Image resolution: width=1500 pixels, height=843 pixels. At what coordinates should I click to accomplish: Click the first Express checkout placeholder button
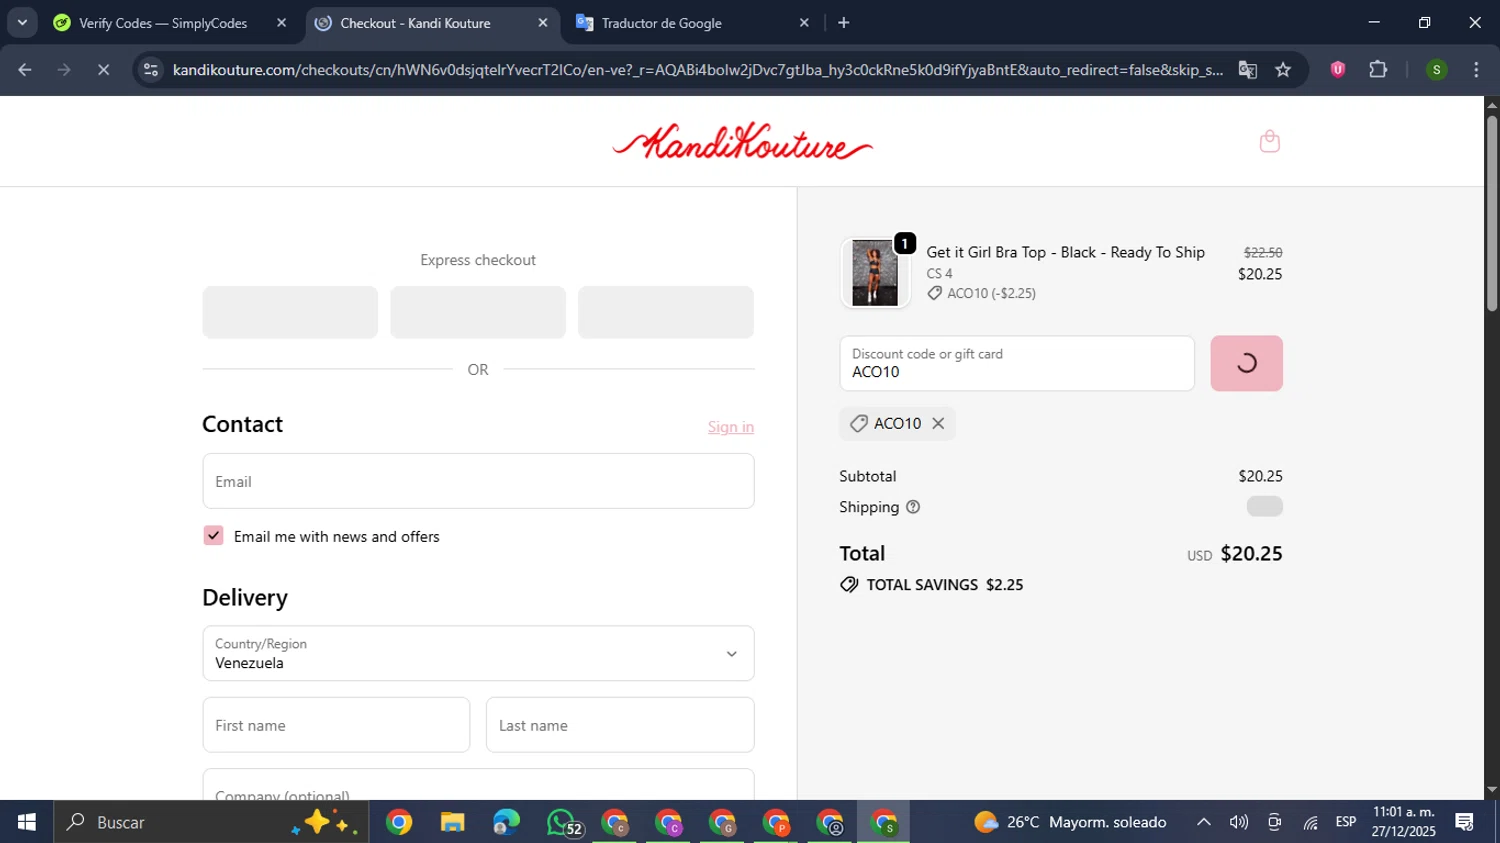tap(290, 312)
